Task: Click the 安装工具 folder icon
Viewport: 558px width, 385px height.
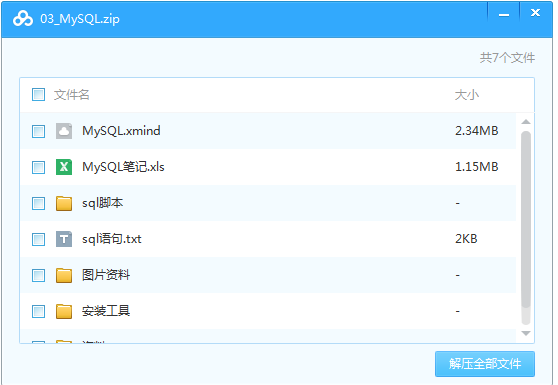Action: point(64,311)
